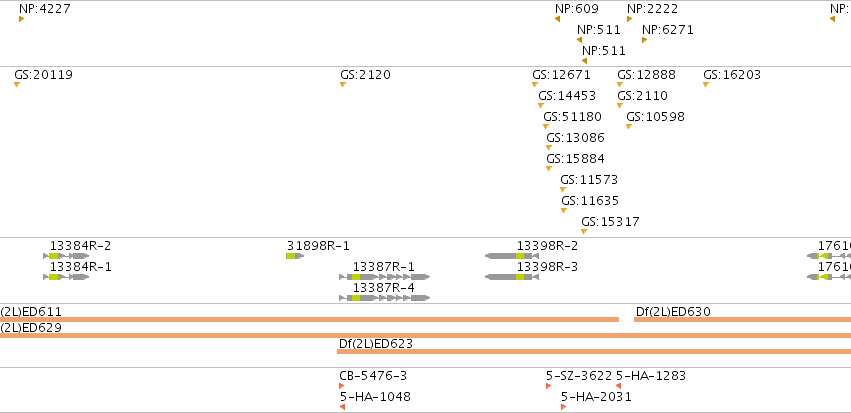Click the NP:2222 triangle marker
Viewport: 851px width, 413px height.
point(630,19)
